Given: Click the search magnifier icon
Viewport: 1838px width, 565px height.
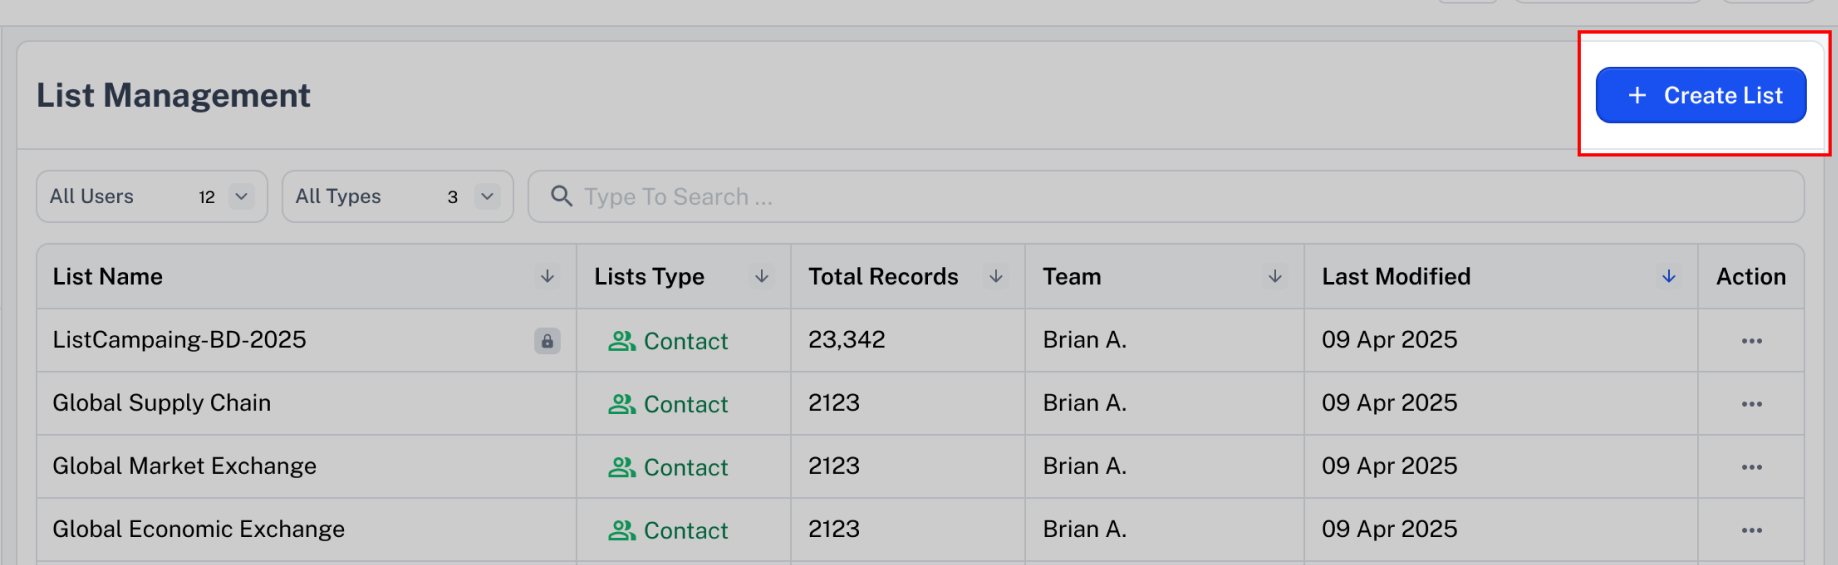Looking at the screenshot, I should click(x=562, y=196).
